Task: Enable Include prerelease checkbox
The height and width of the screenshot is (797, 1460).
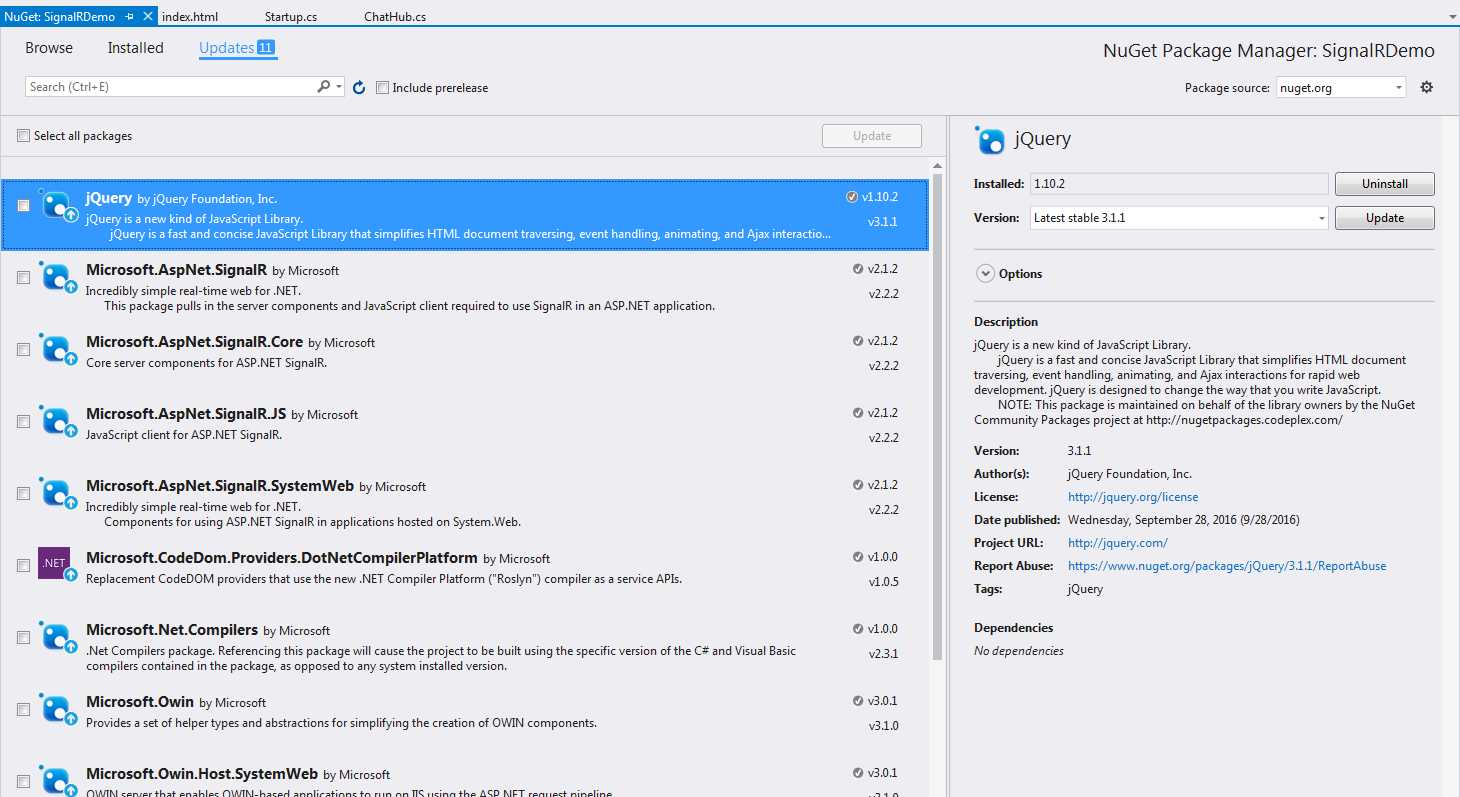Action: 382,88
